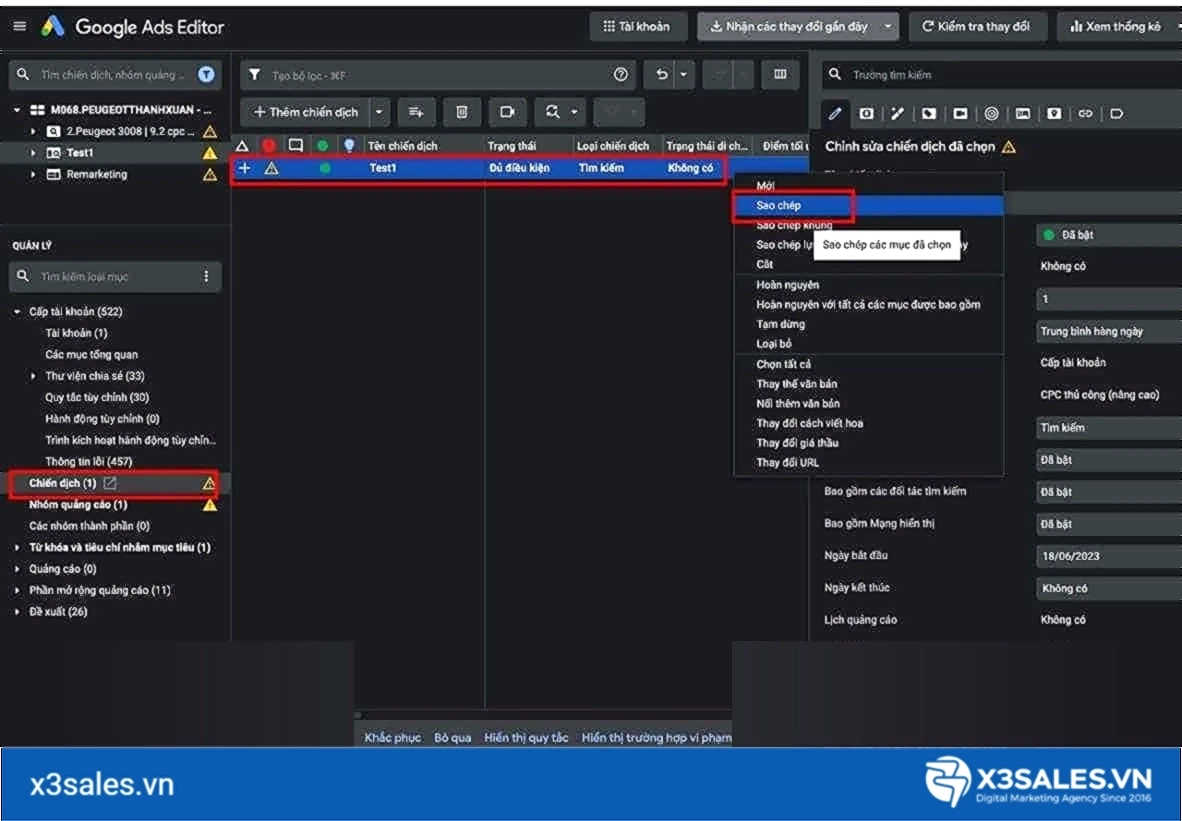Expand Thư viện chia sẻ (33)
1182x821 pixels.
pyautogui.click(x=32, y=375)
